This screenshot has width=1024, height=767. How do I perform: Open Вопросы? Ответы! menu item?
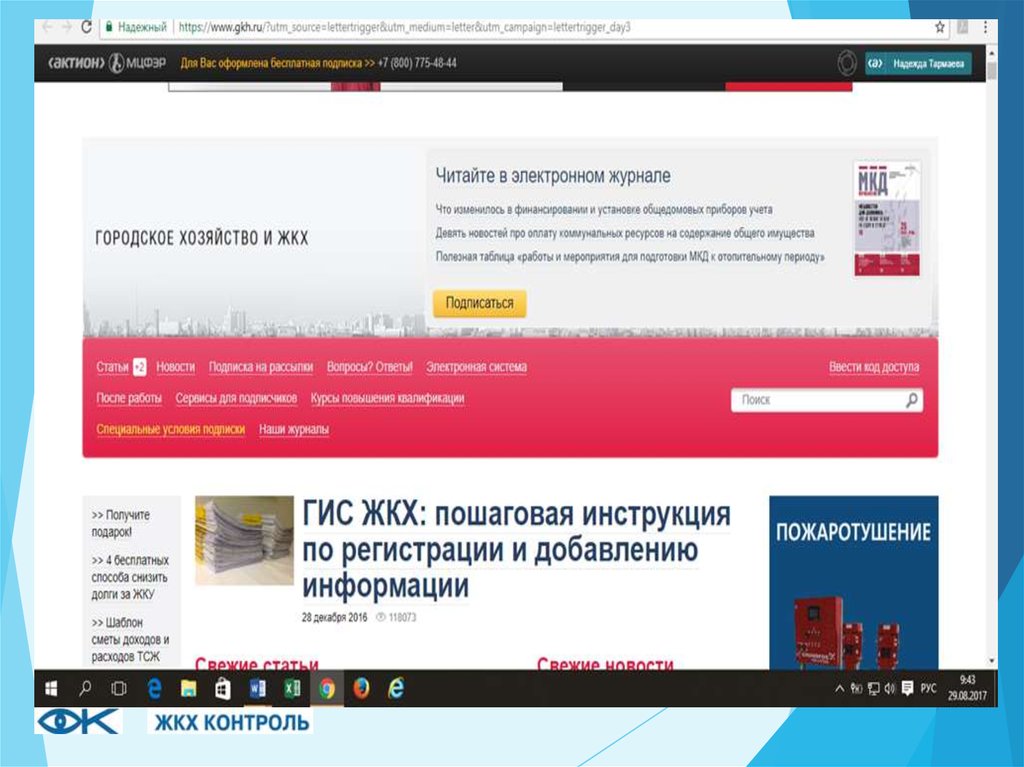coord(370,367)
